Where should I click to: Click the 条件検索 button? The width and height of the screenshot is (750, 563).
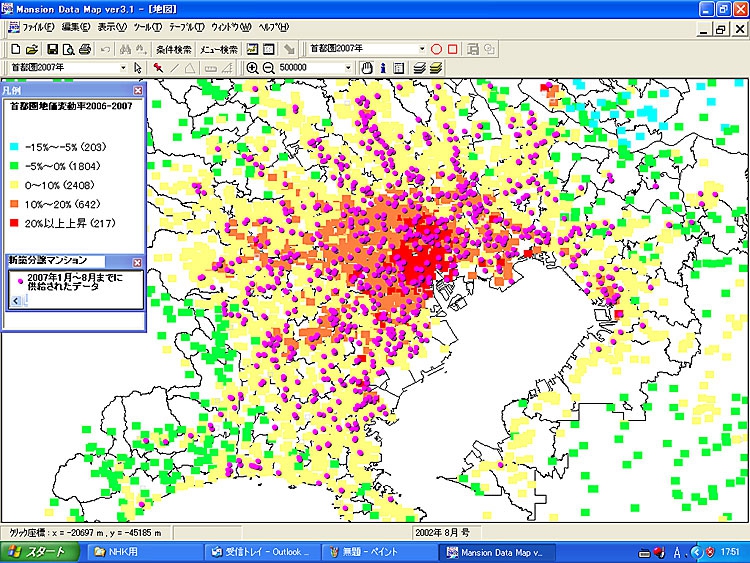(174, 48)
